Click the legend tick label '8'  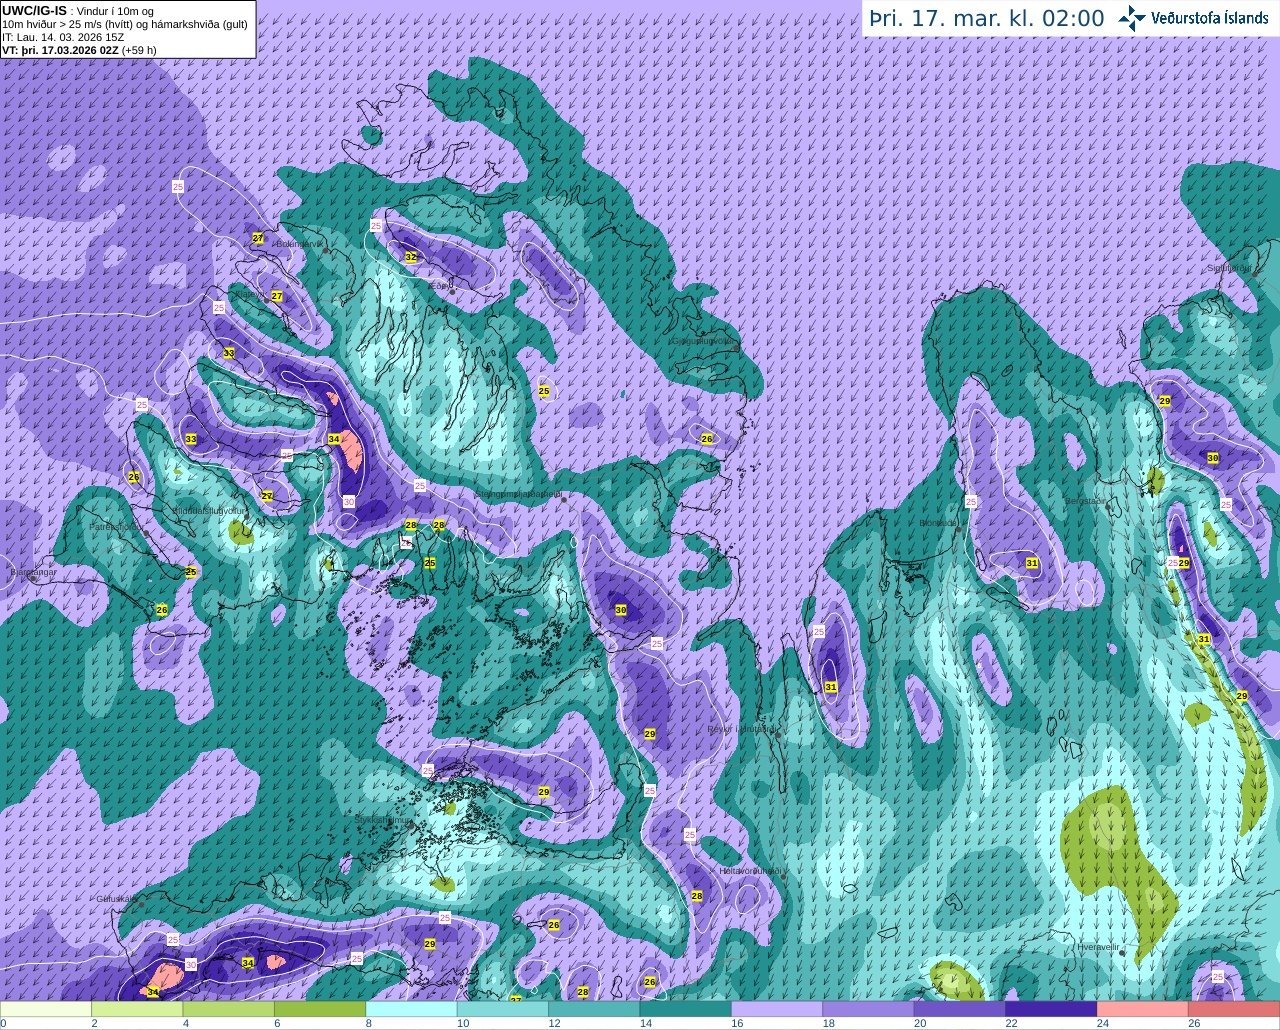369,1023
